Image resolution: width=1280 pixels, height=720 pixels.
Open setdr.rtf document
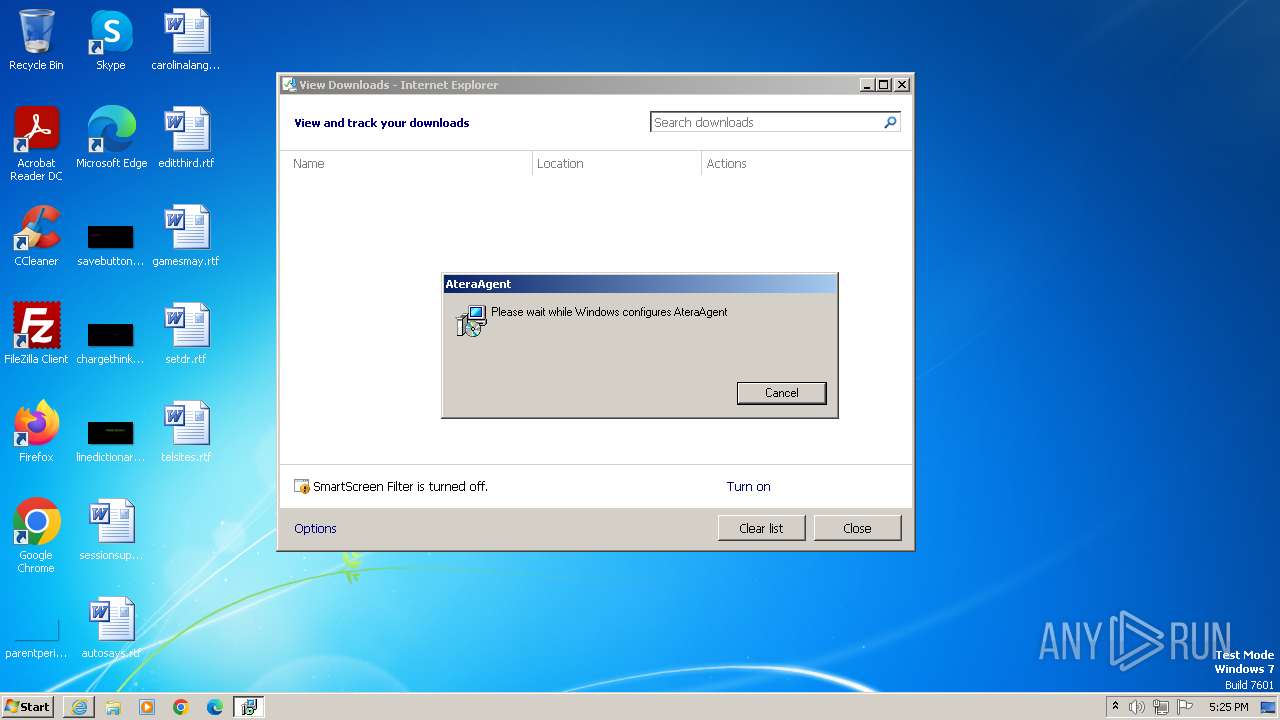click(186, 334)
